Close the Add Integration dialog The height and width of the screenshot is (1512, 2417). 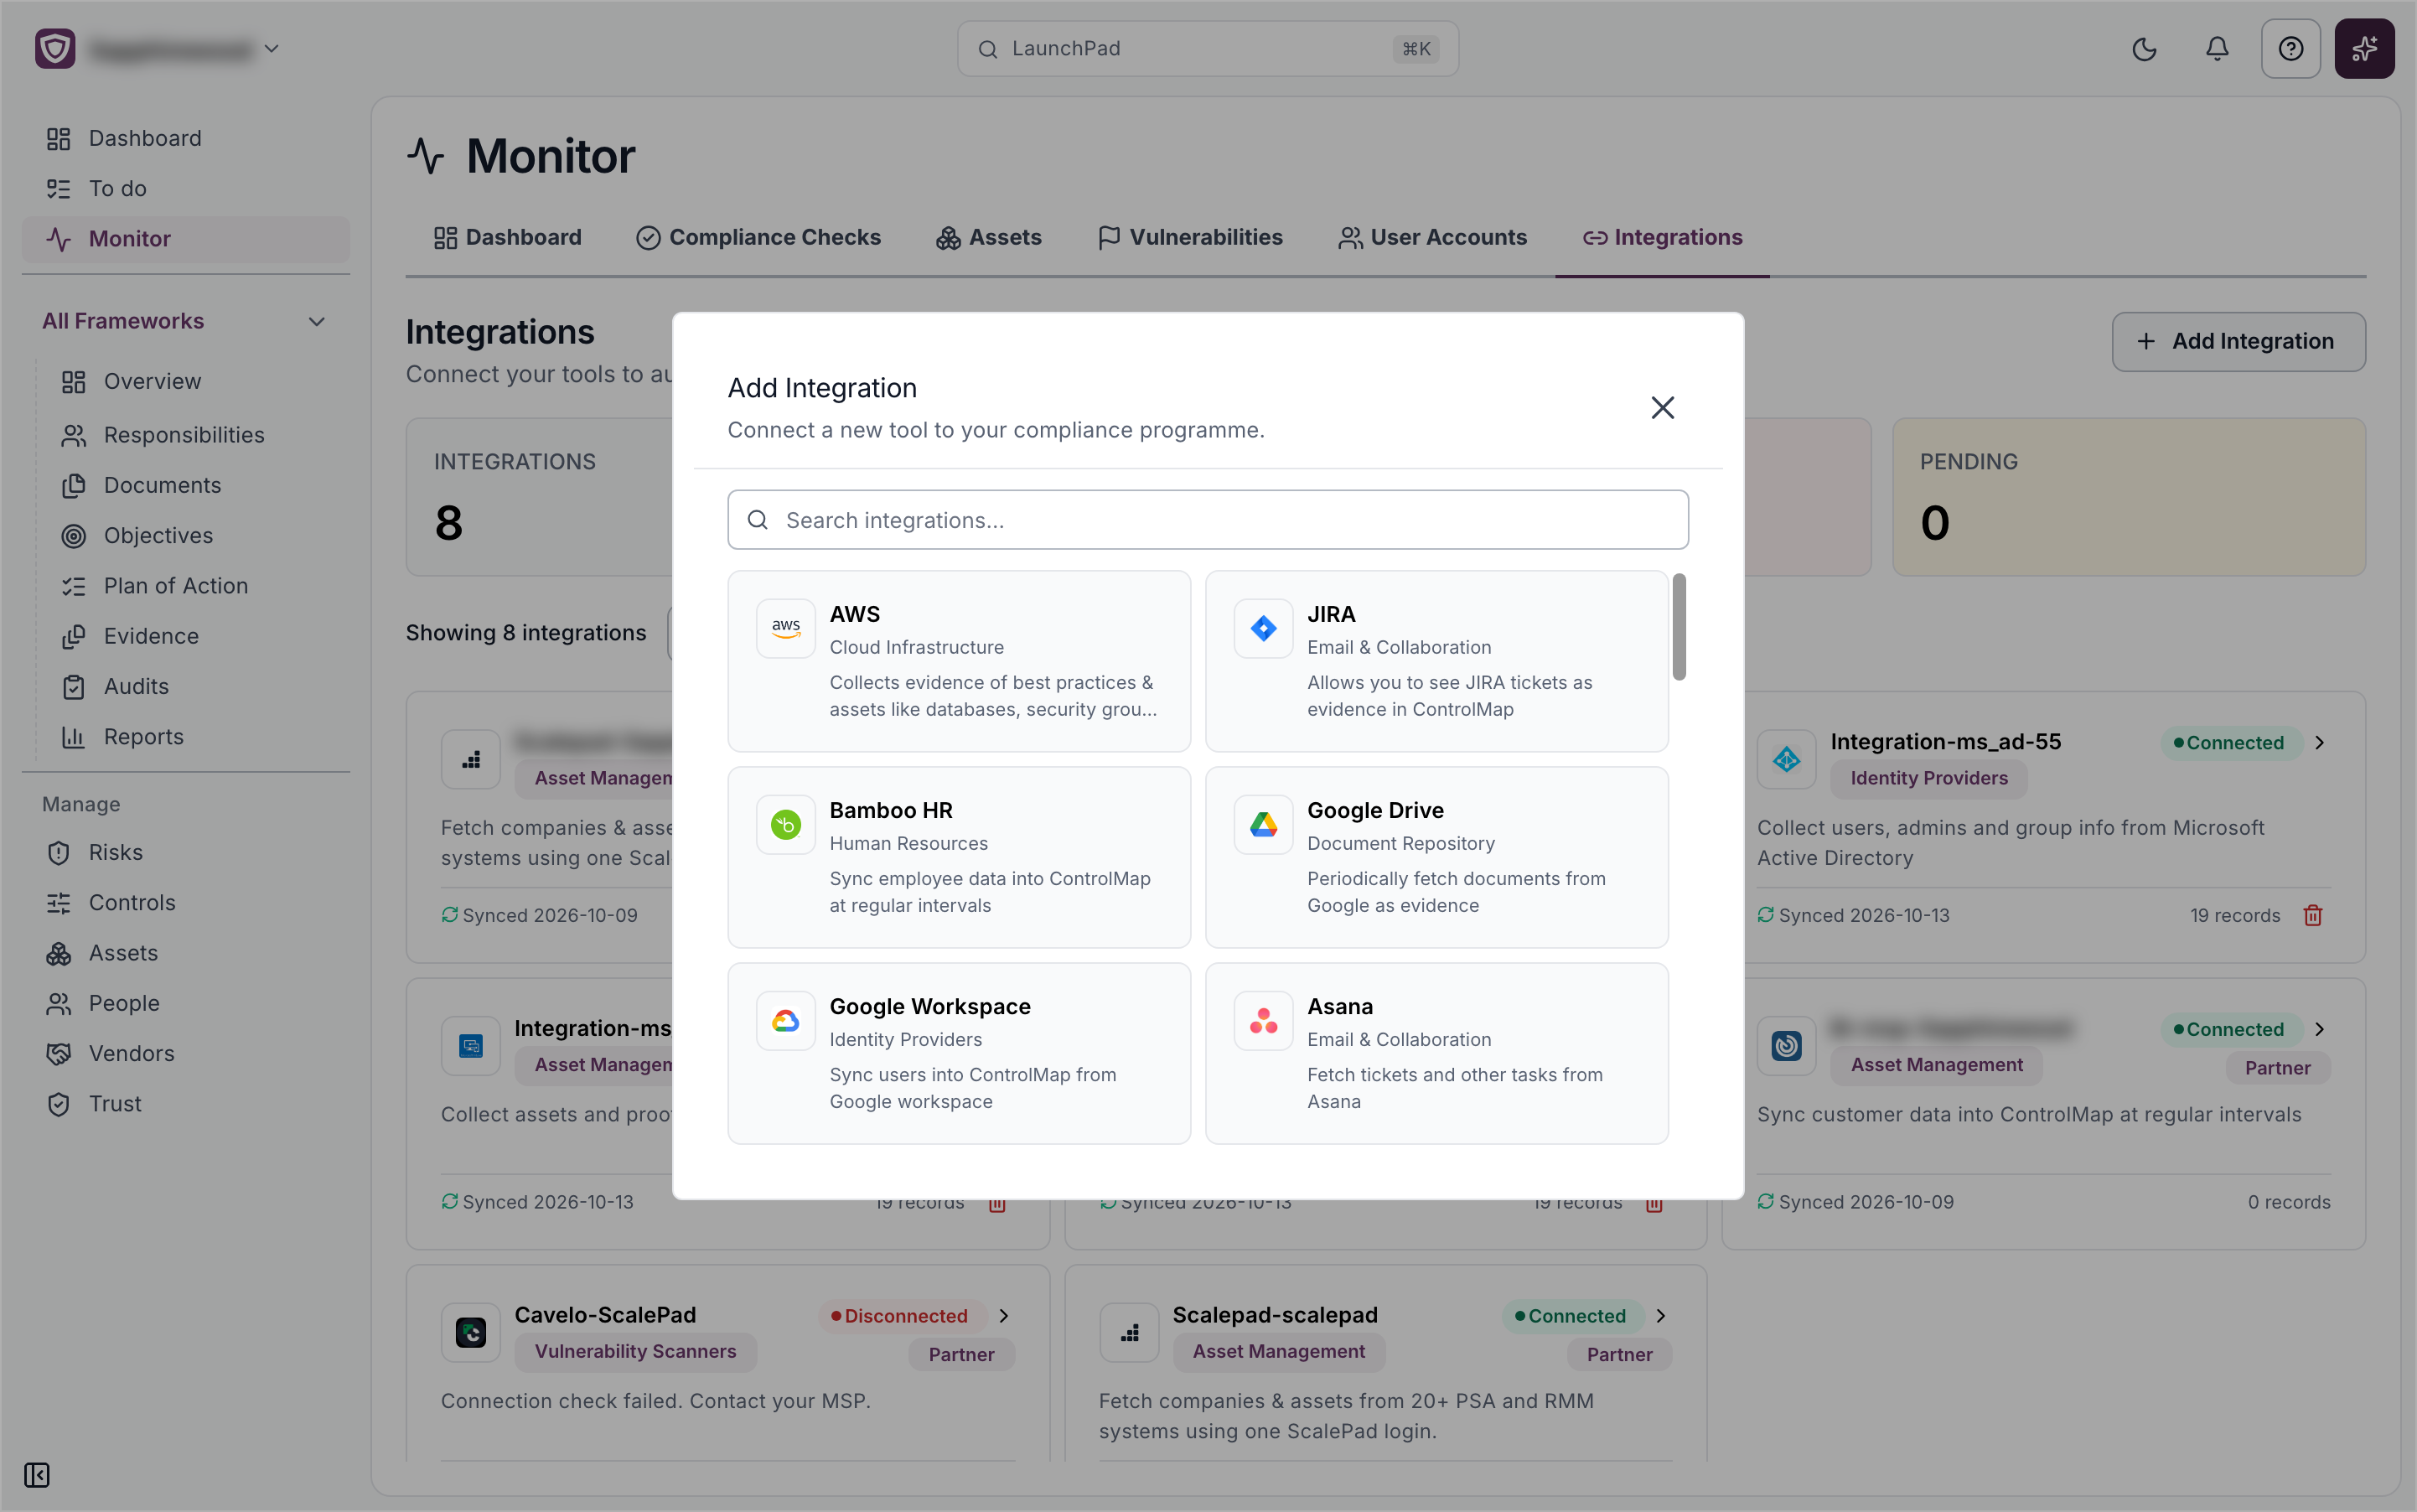1662,408
